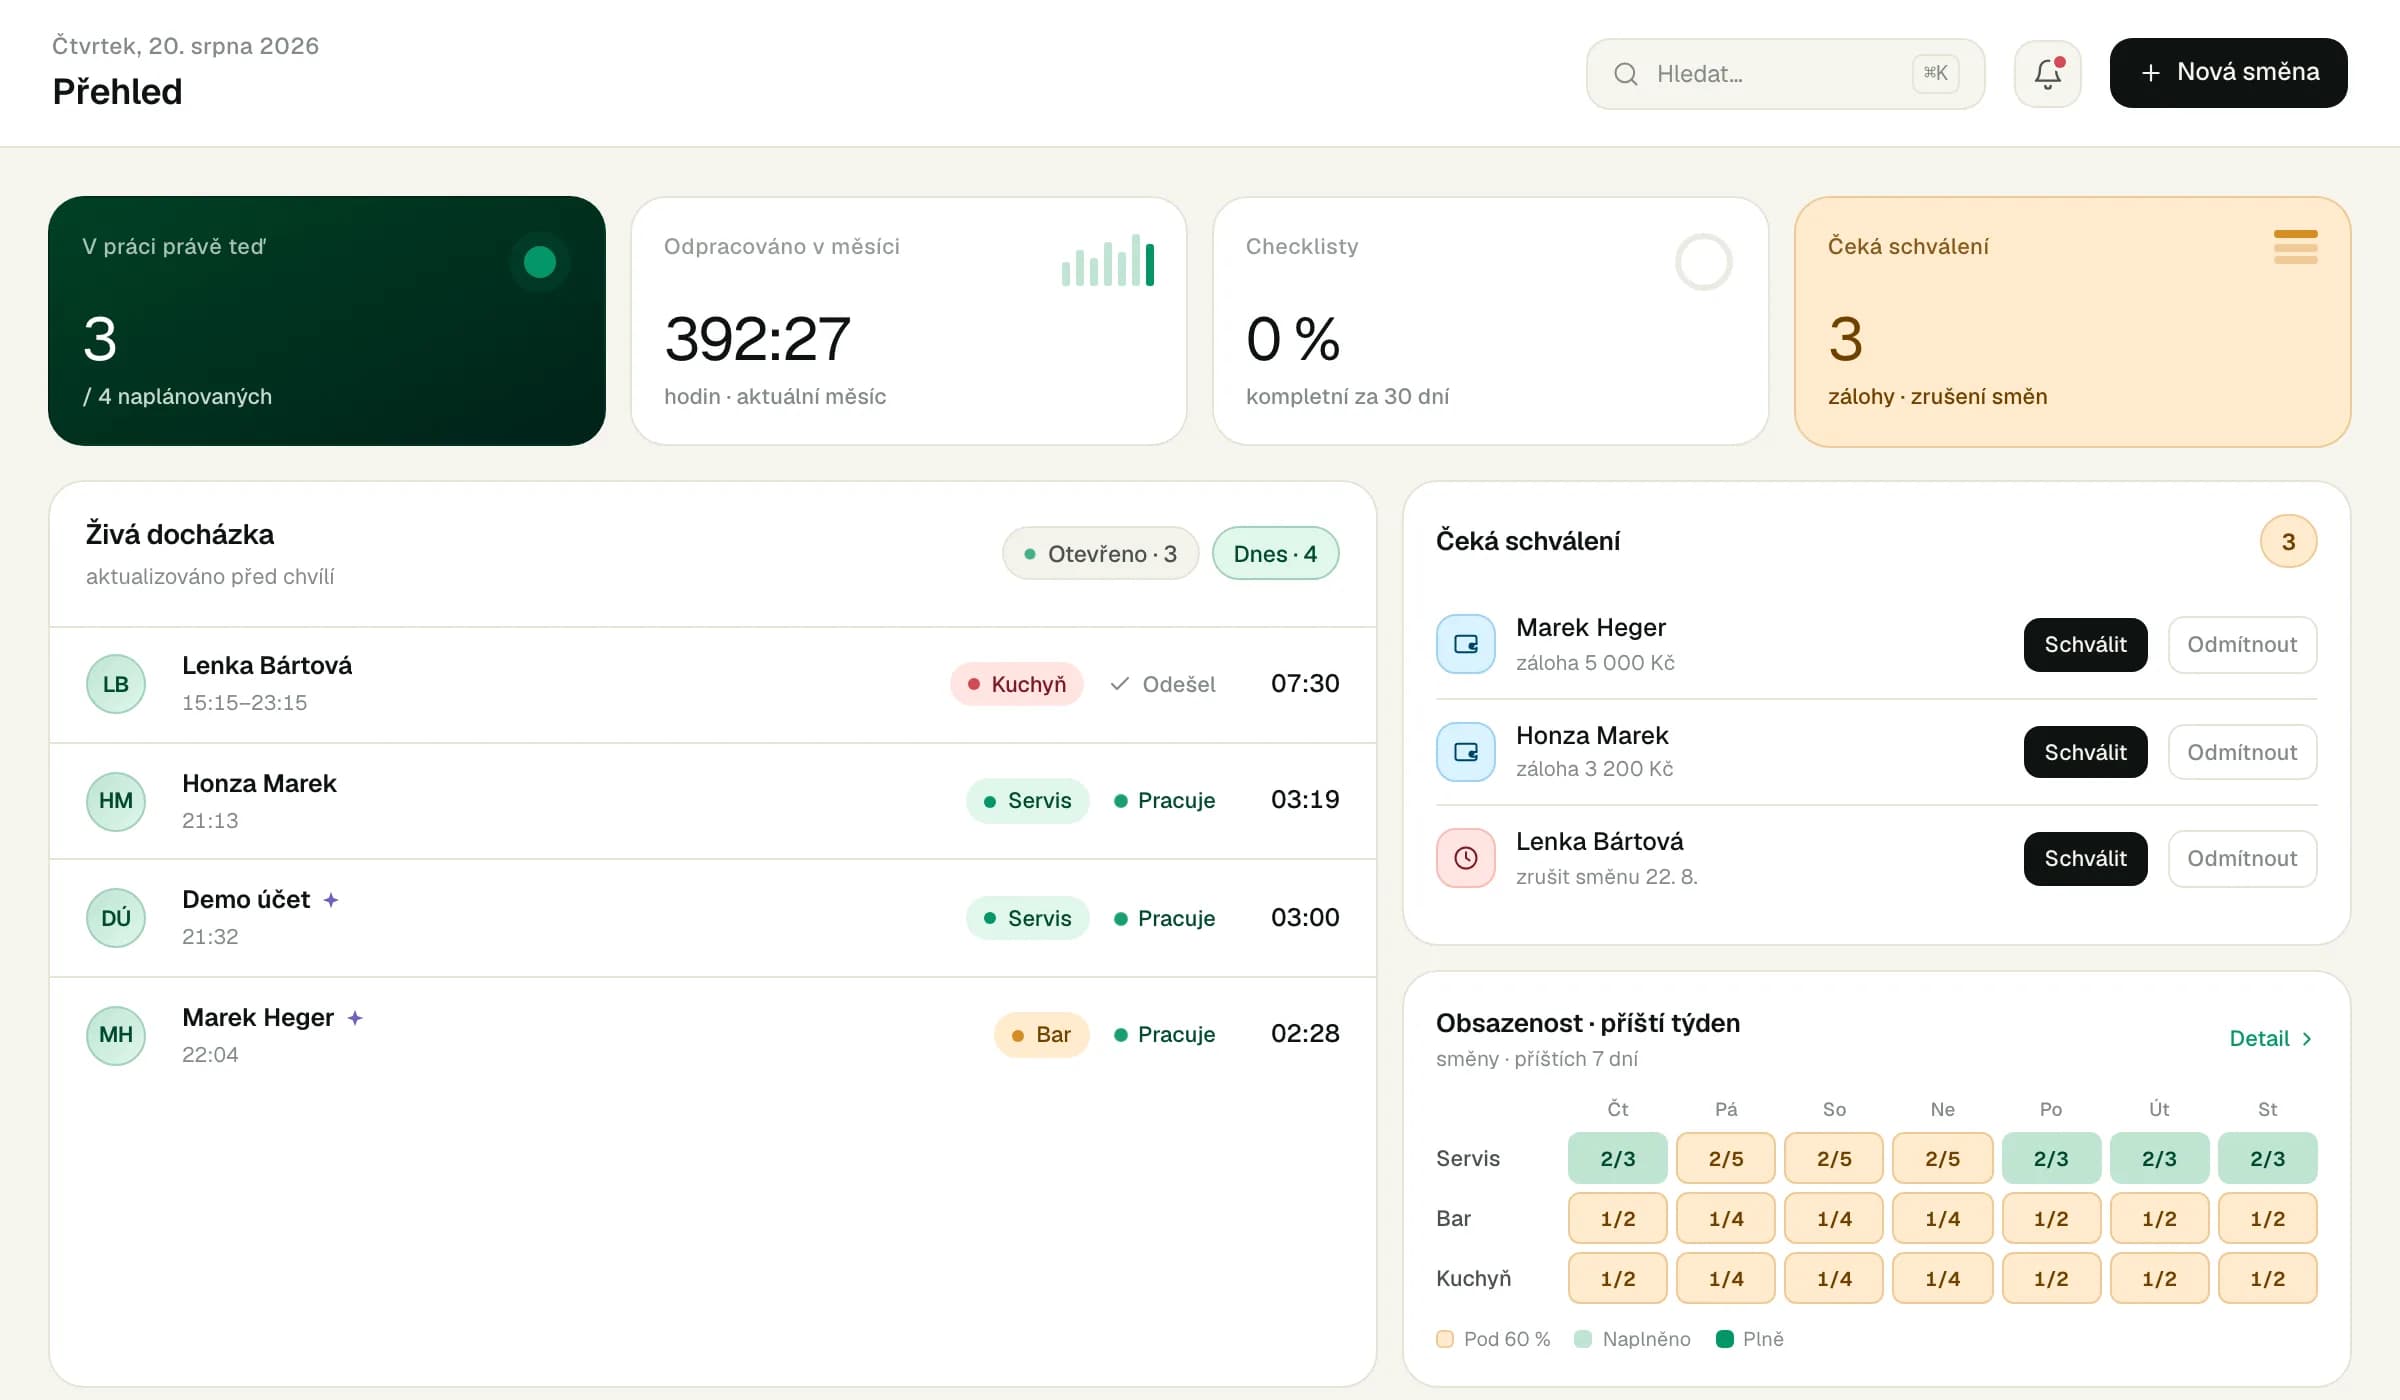Click the Plně legend swatch
2400x1400 pixels.
(1724, 1339)
